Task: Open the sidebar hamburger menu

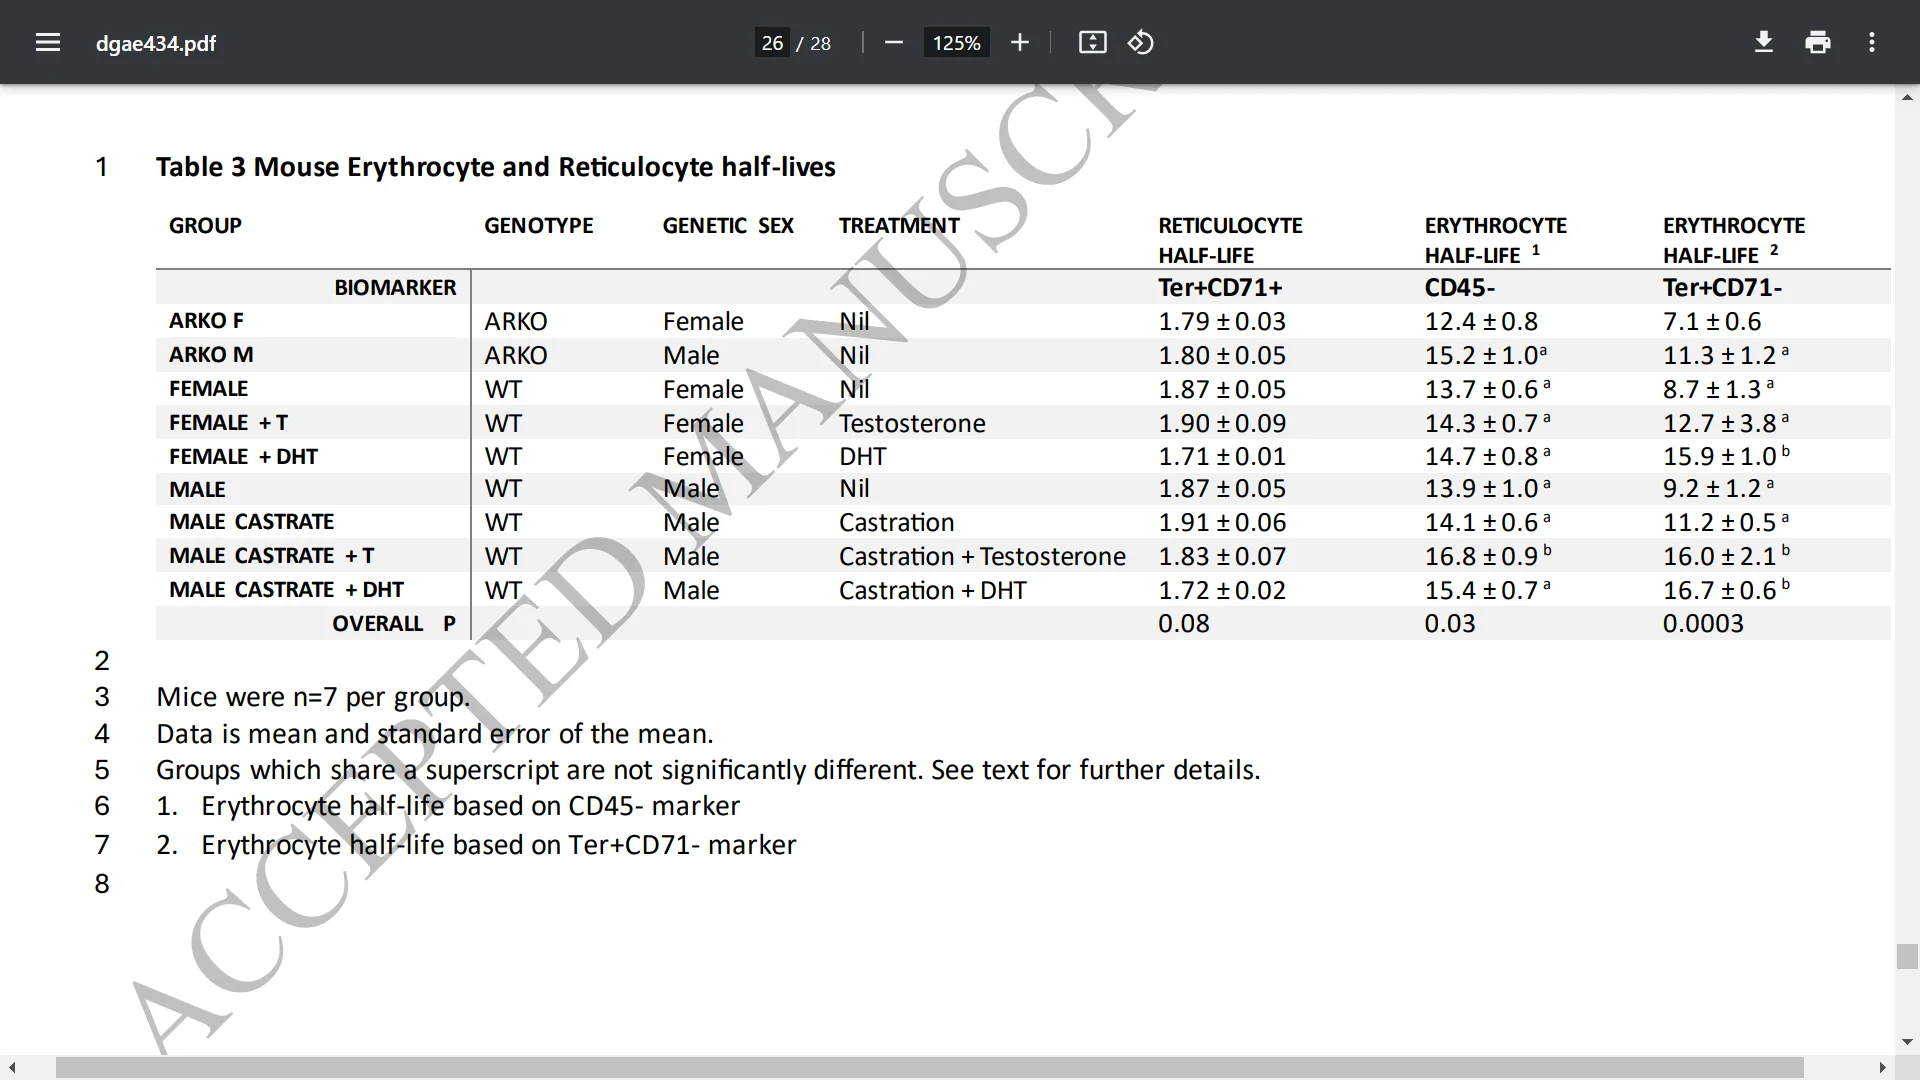Action: (48, 42)
